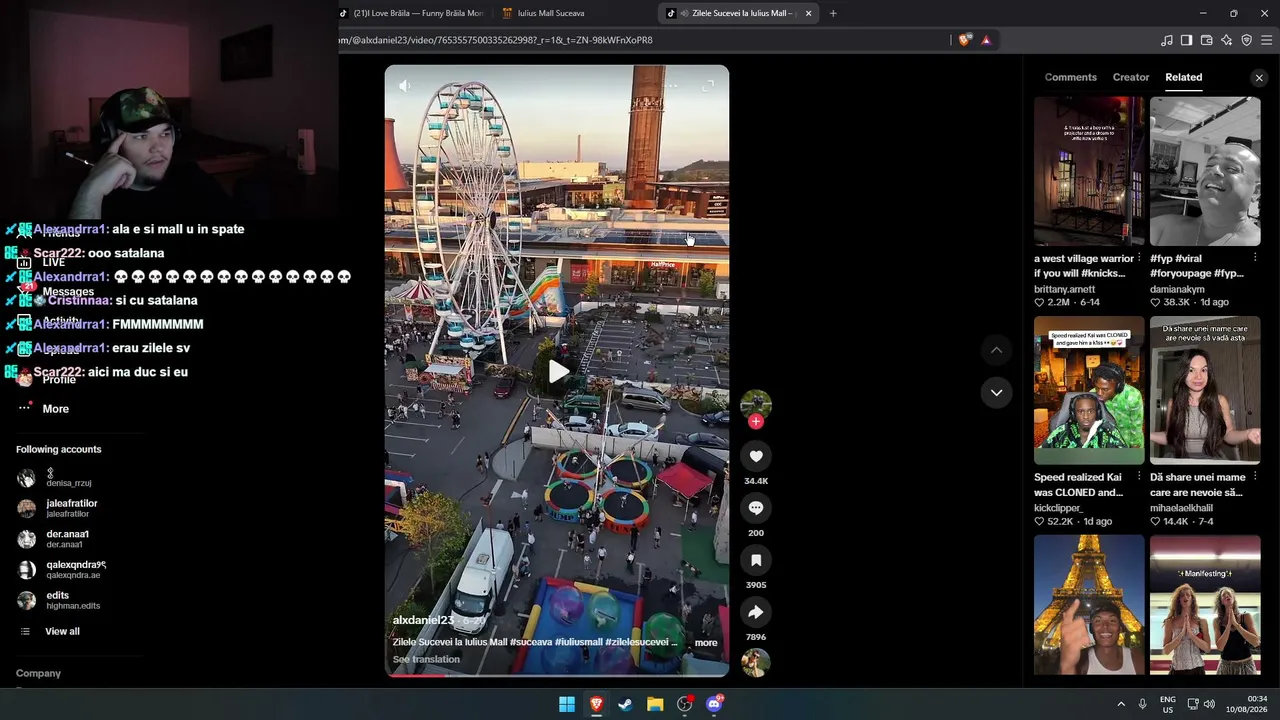Viewport: 1280px width, 720px height.
Task: Open the Windows Start menu
Action: 567,704
